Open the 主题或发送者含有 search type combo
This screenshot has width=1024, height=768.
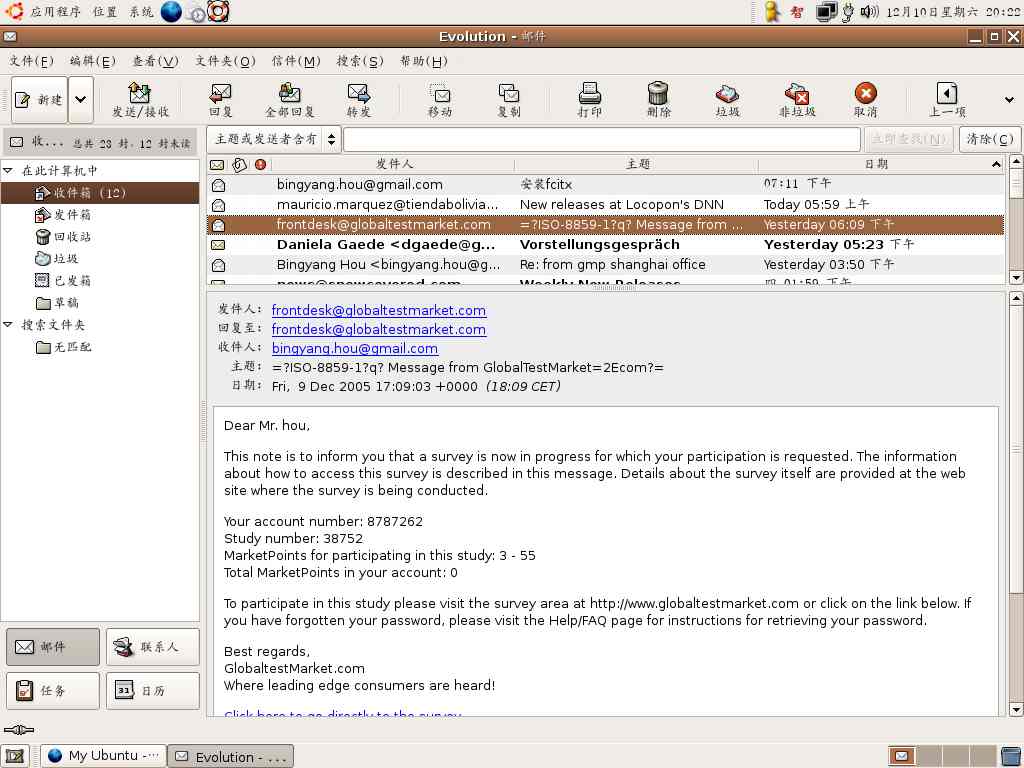274,139
